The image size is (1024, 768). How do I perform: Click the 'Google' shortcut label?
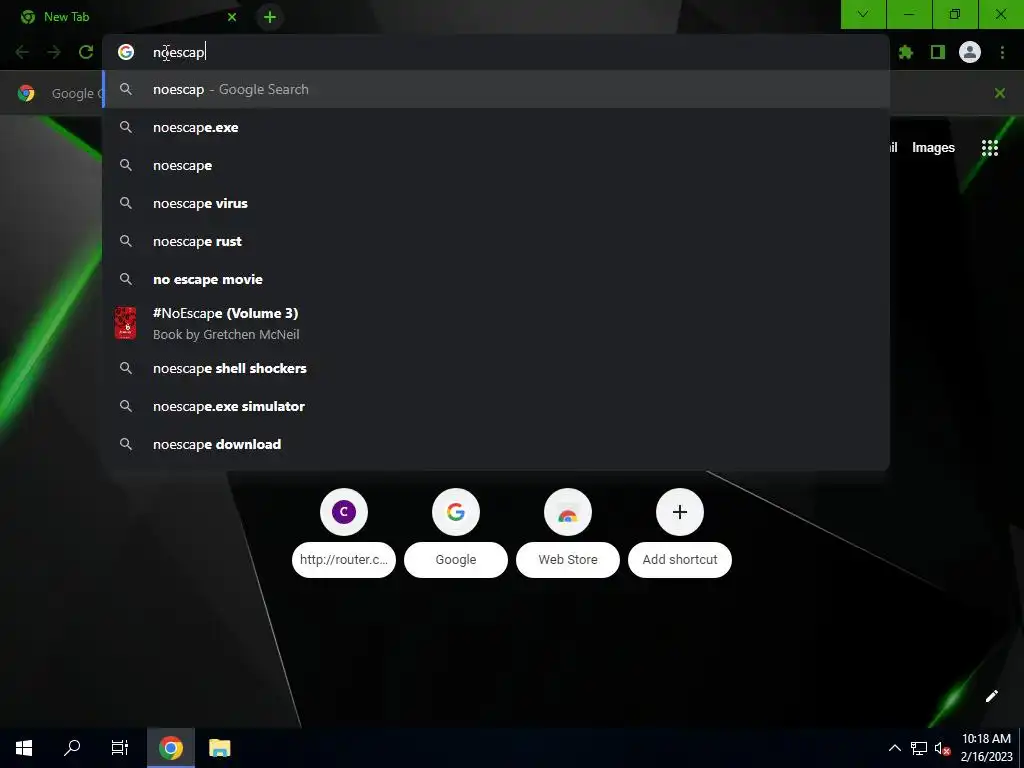[x=456, y=560]
